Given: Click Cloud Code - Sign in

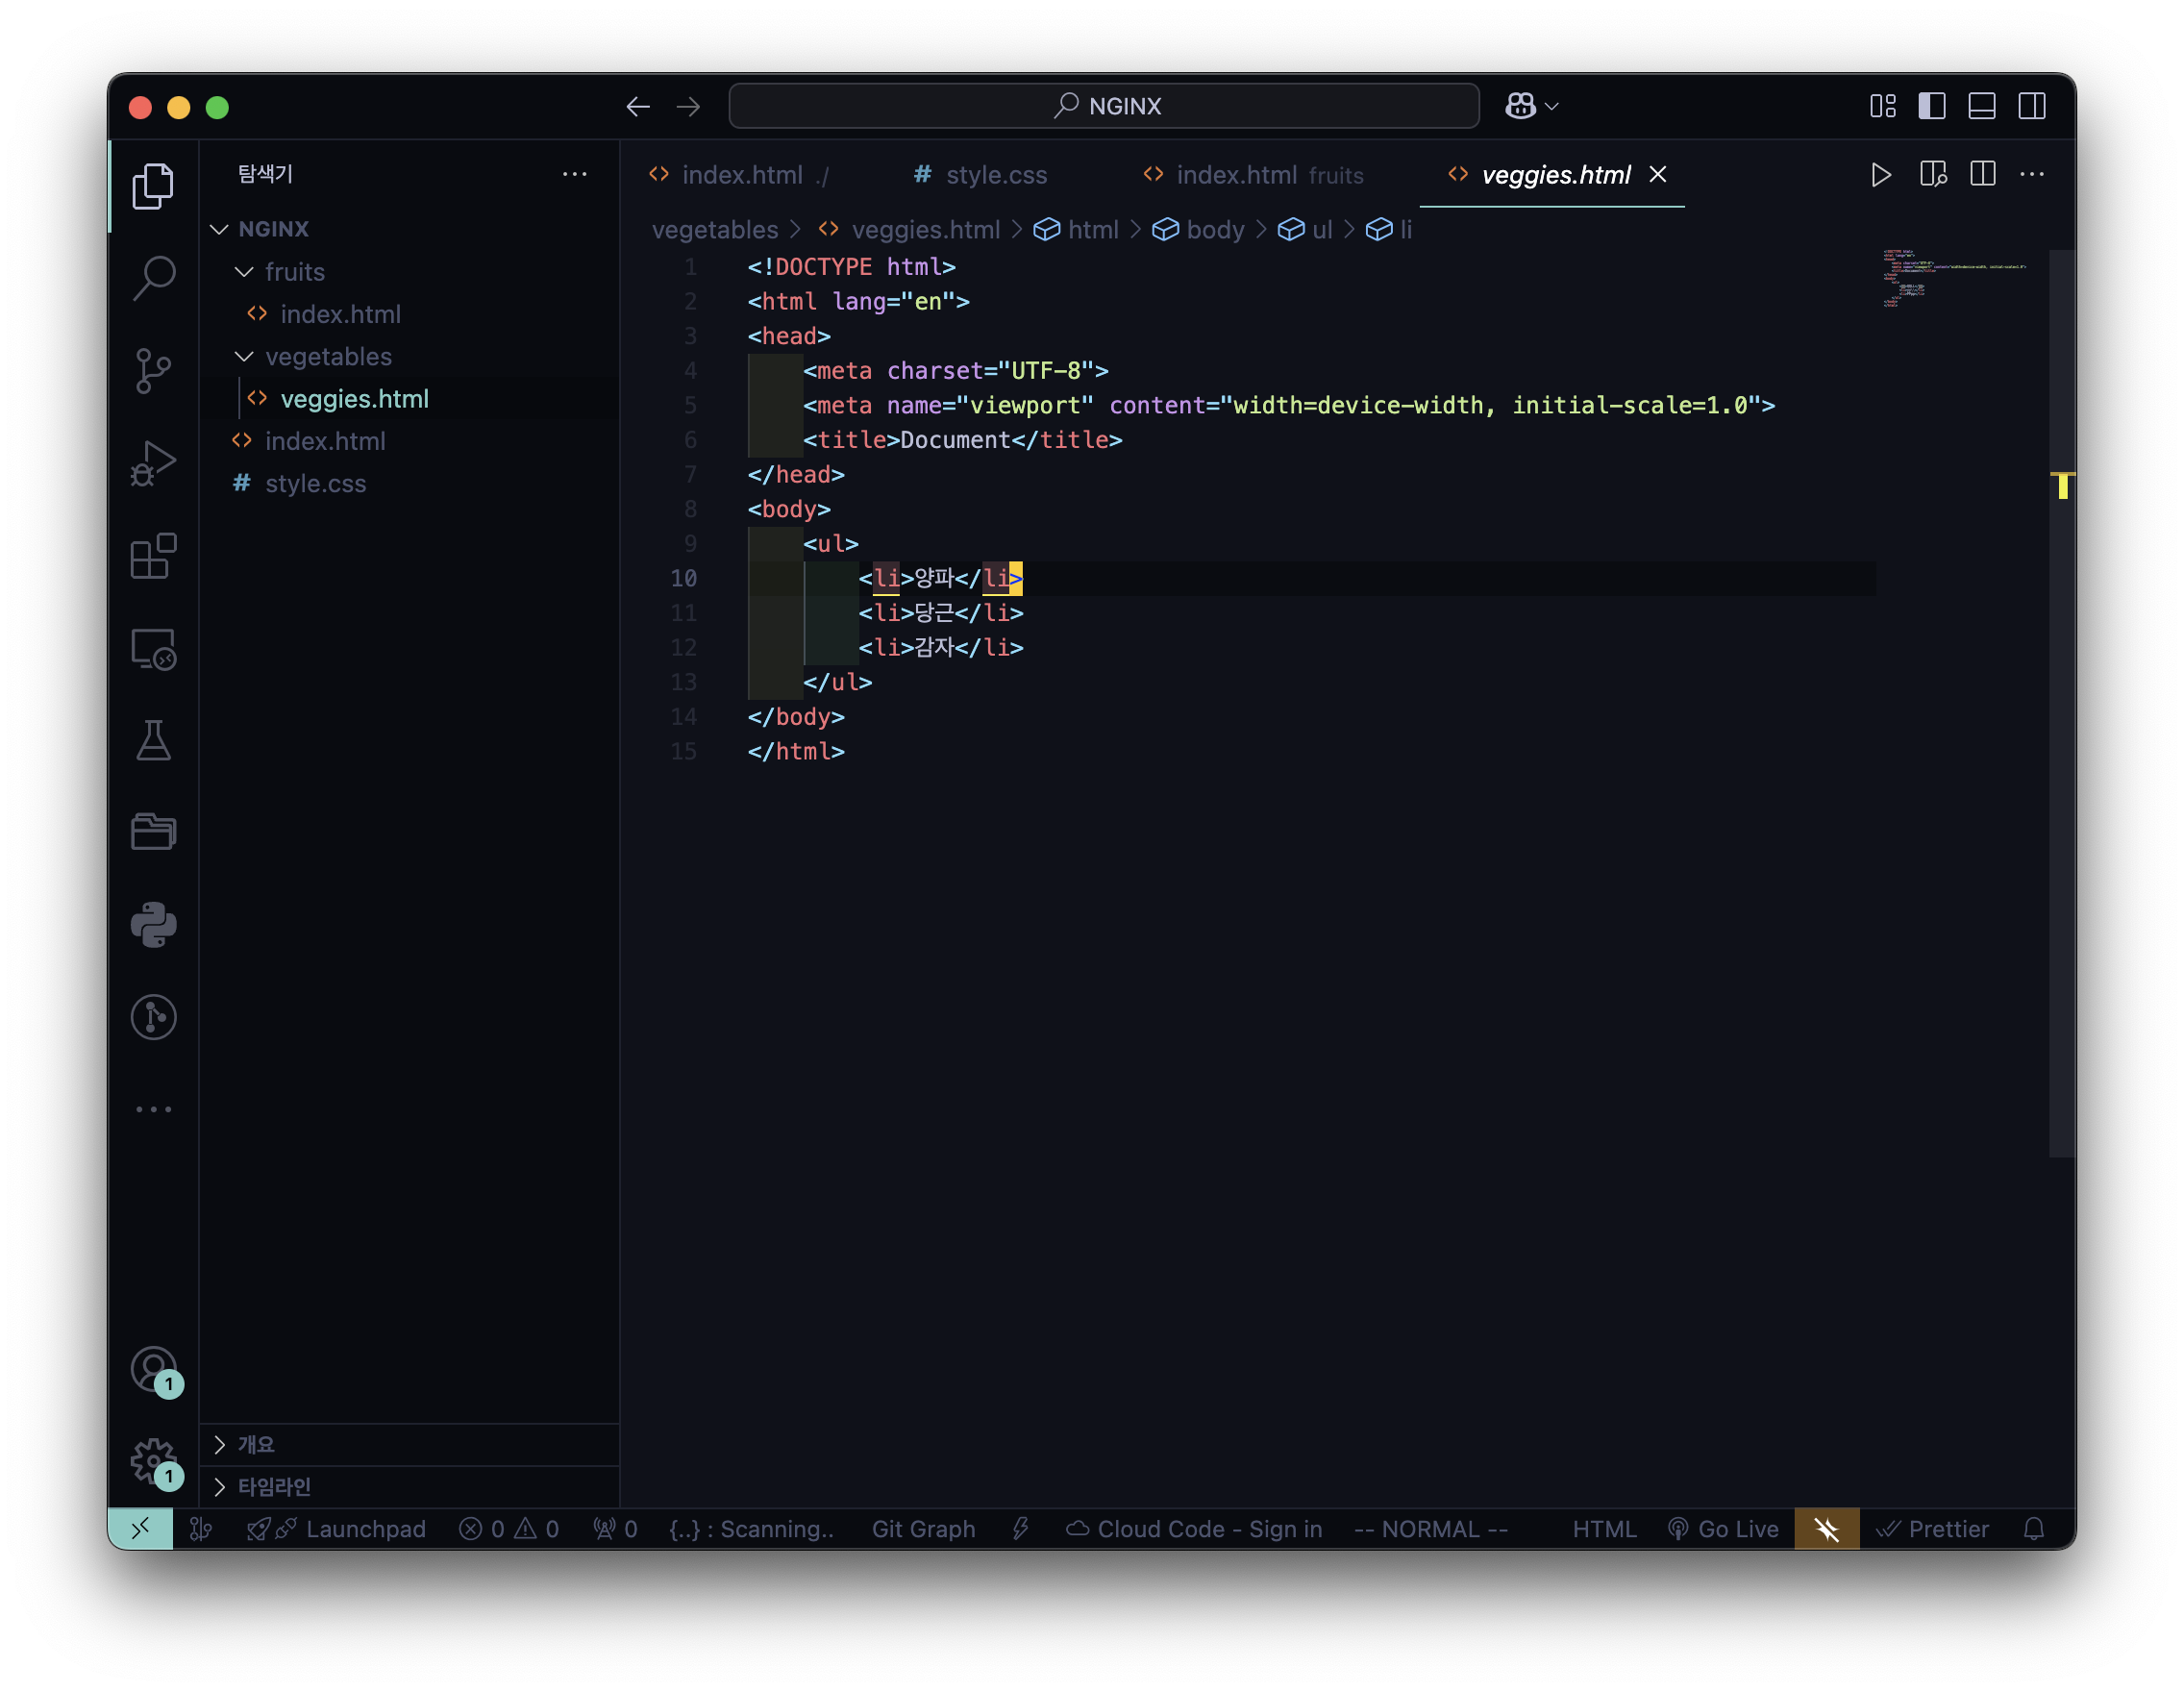Looking at the screenshot, I should pyautogui.click(x=1194, y=1529).
